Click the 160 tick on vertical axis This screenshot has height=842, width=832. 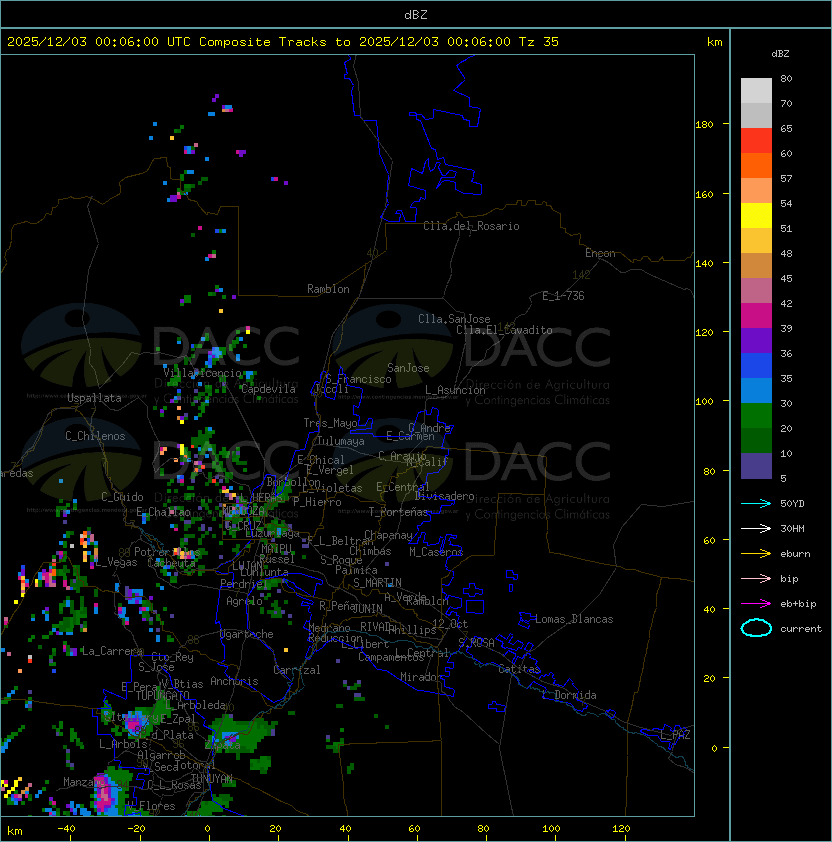[x=704, y=194]
